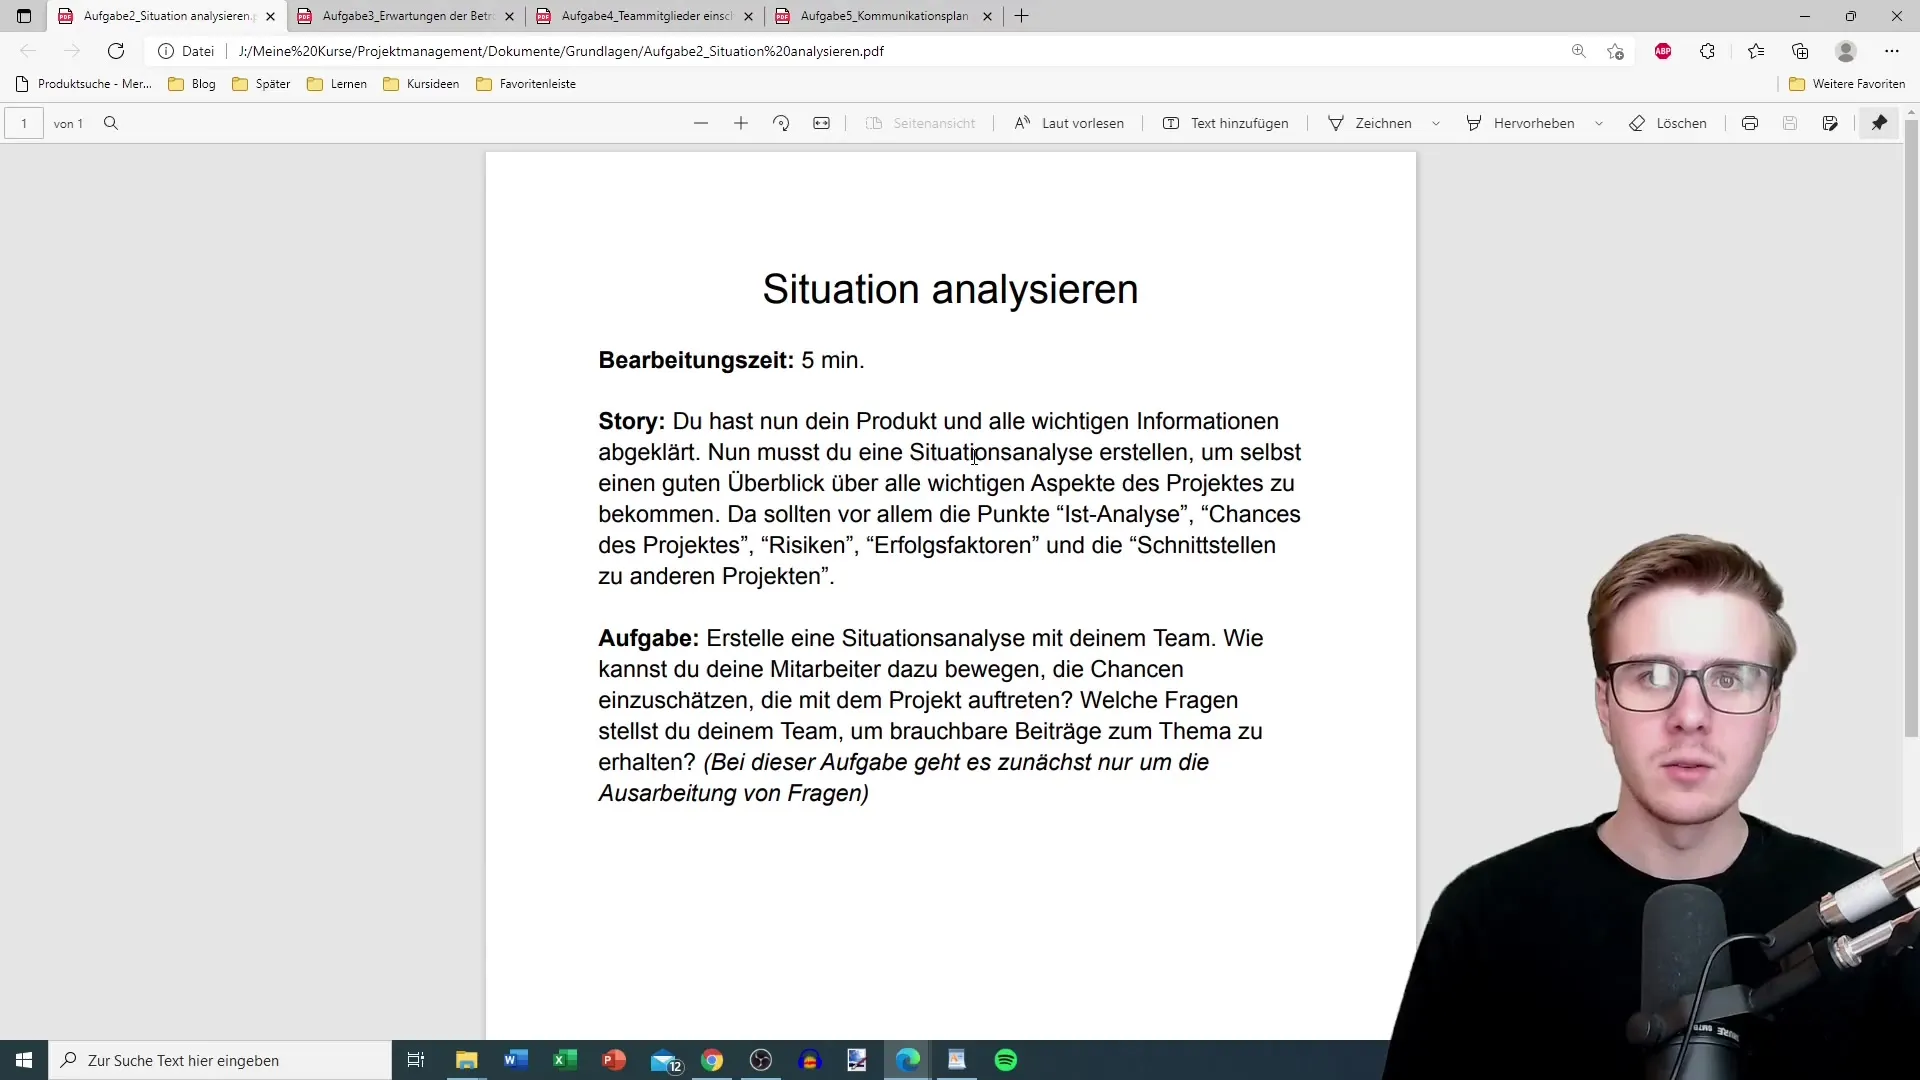1920x1080 pixels.
Task: Expand the Zeichnen dropdown arrow
Action: point(1436,123)
